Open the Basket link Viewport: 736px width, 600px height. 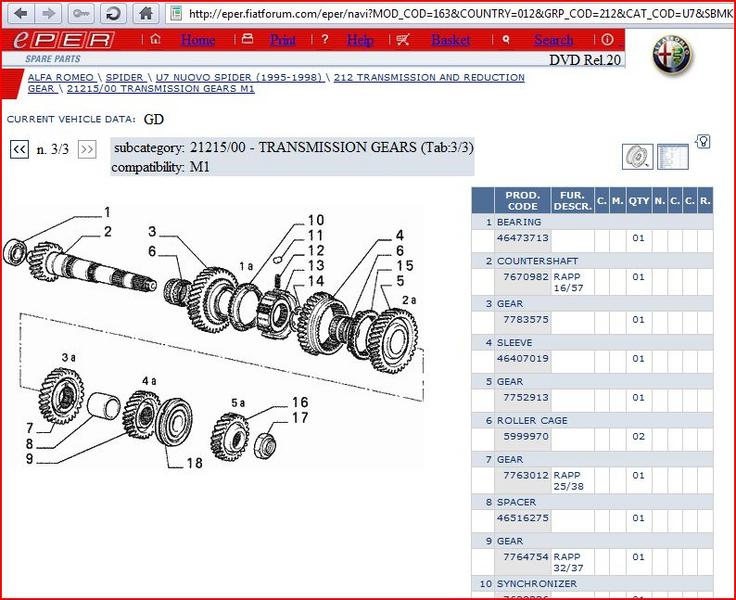pos(451,40)
